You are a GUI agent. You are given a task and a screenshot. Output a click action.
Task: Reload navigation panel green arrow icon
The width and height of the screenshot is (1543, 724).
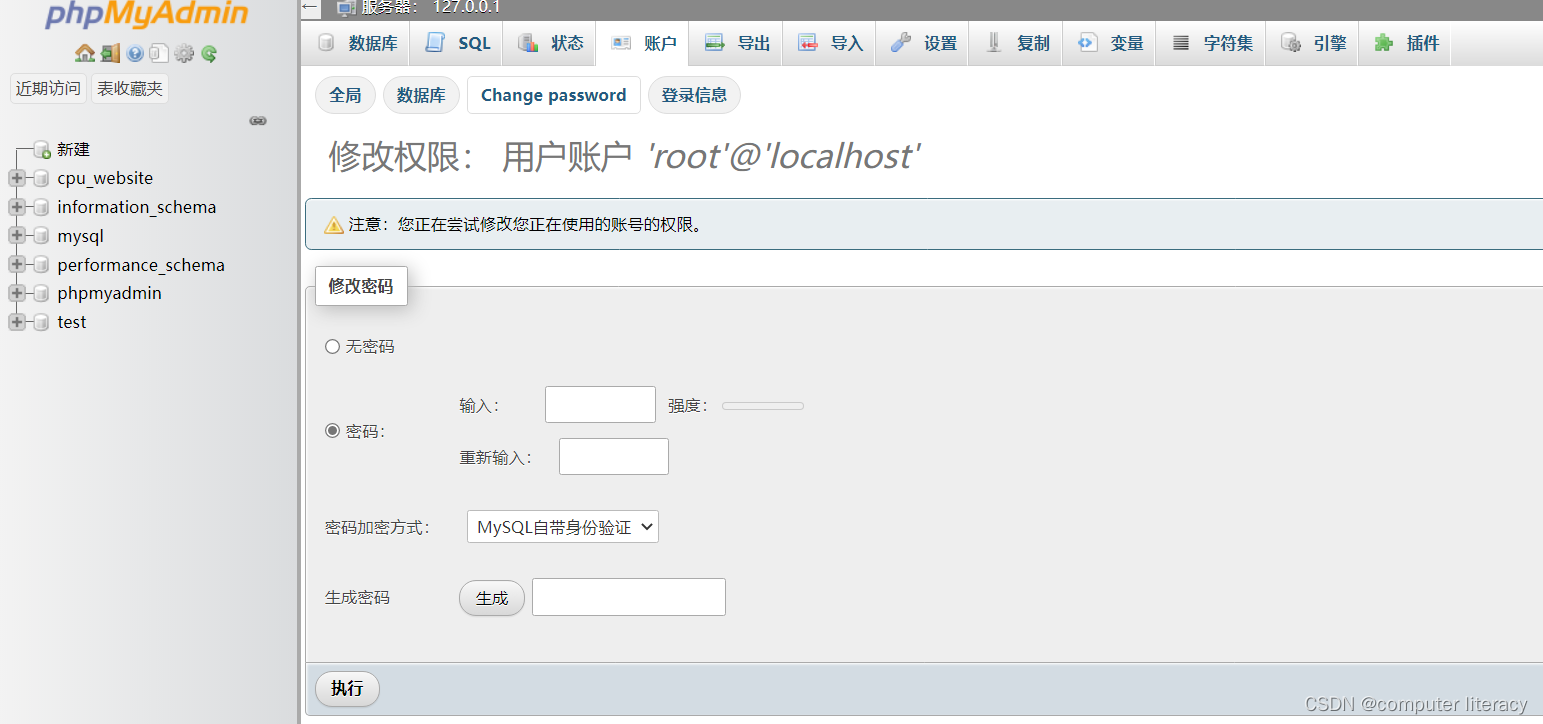click(209, 53)
